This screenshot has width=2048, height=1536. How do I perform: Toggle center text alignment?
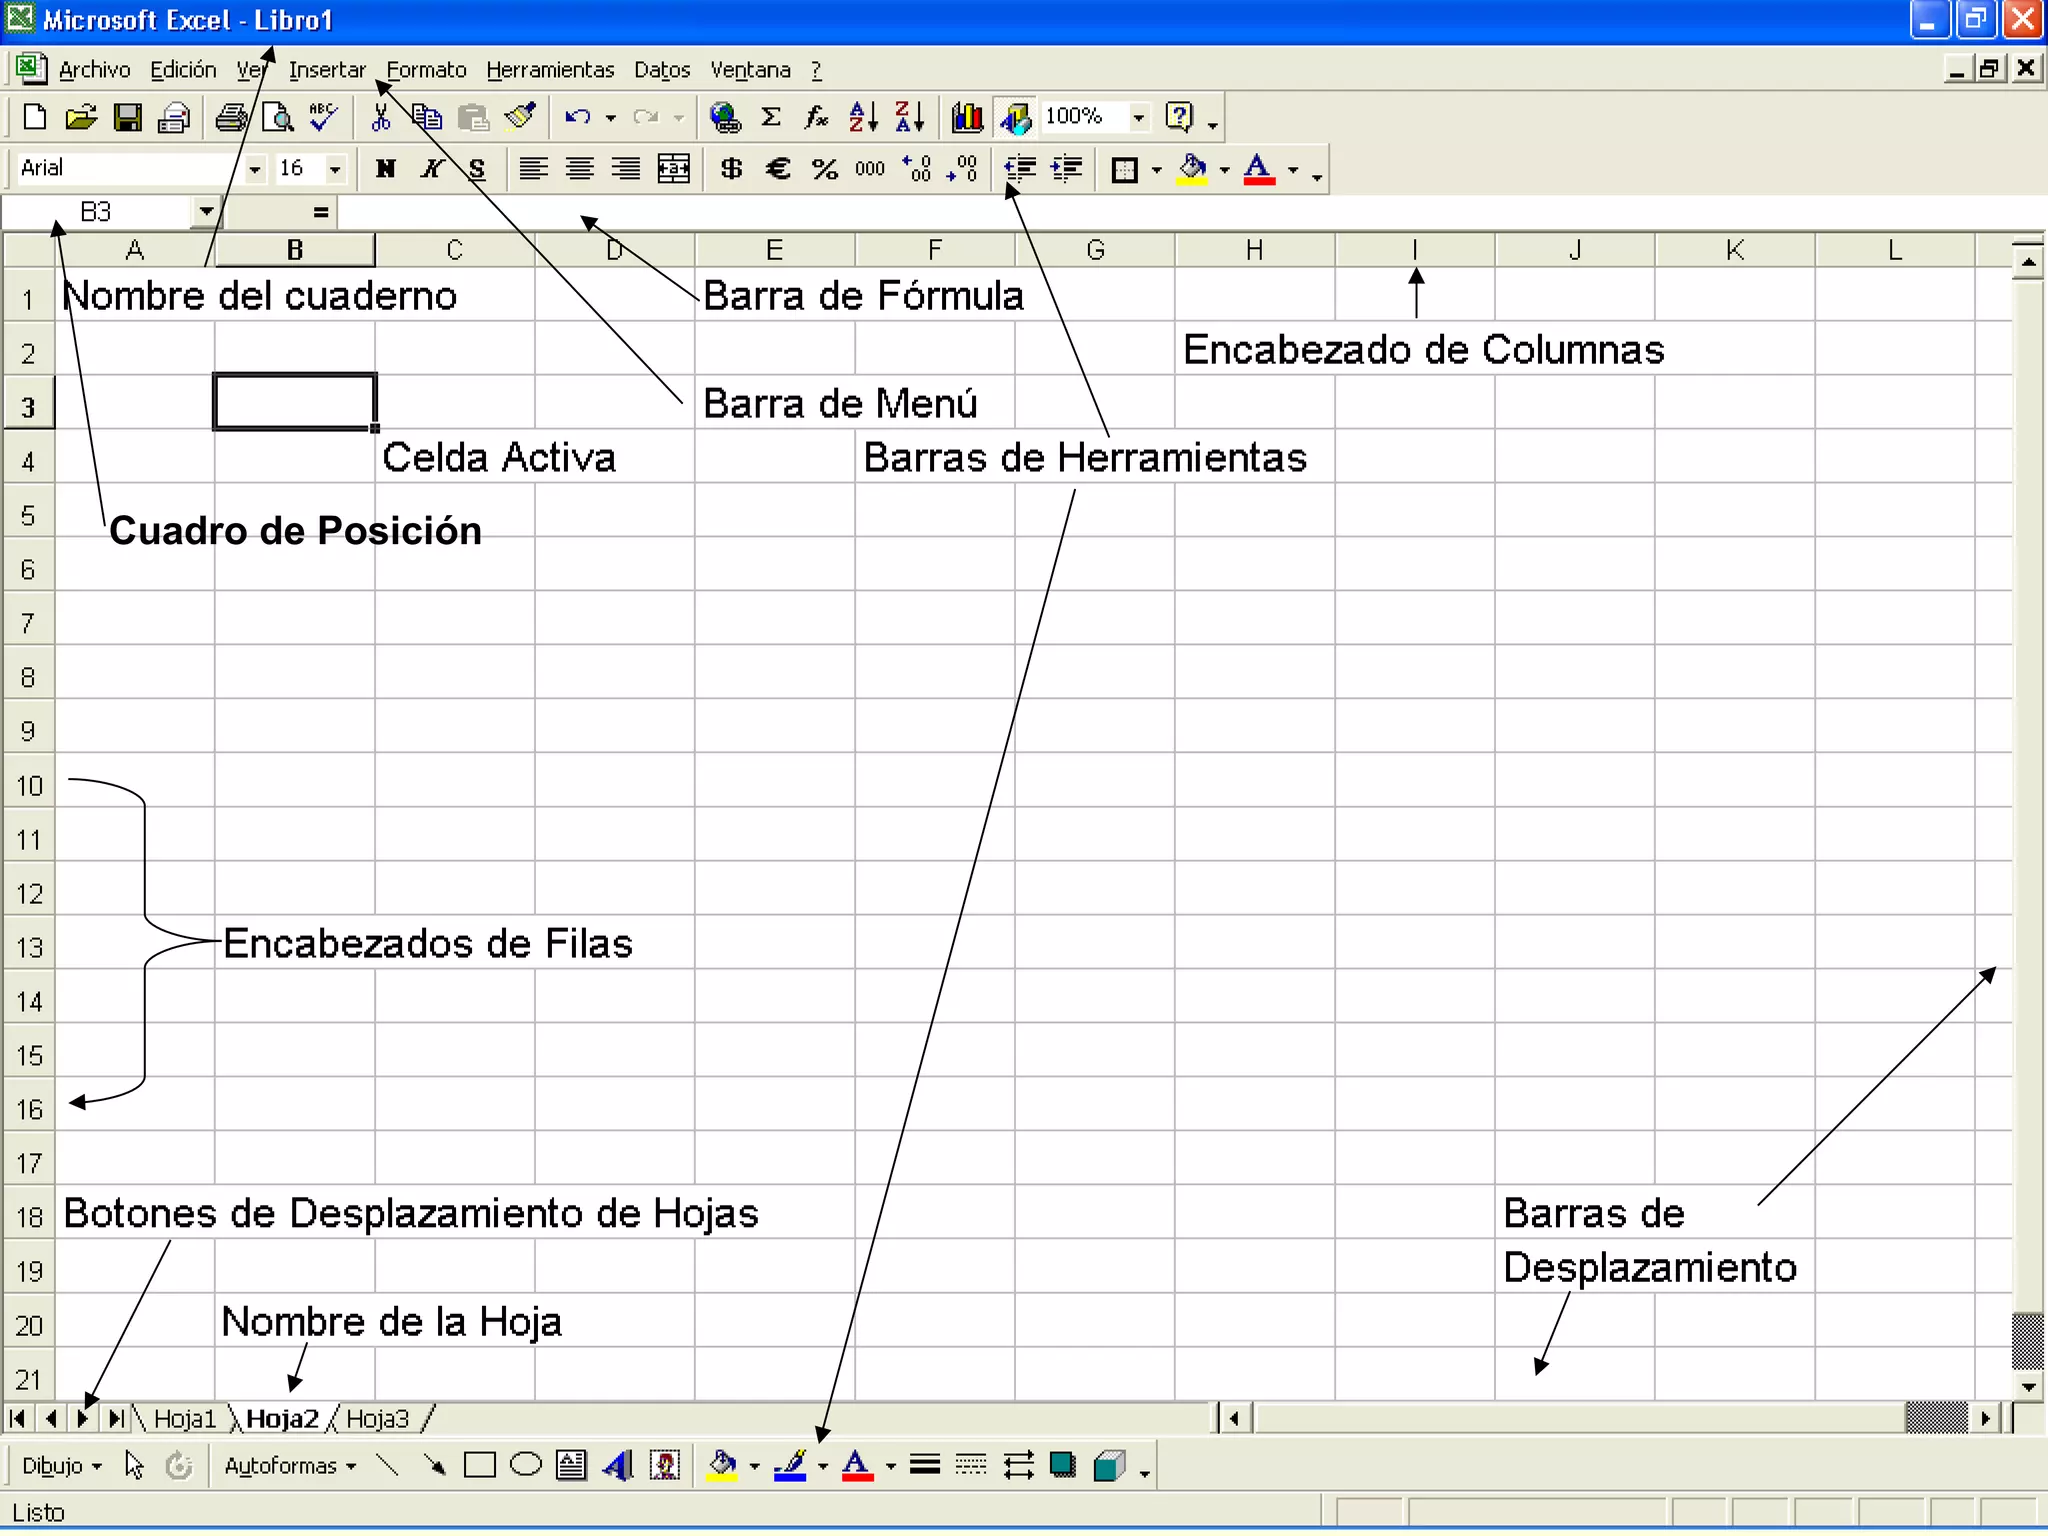[580, 169]
